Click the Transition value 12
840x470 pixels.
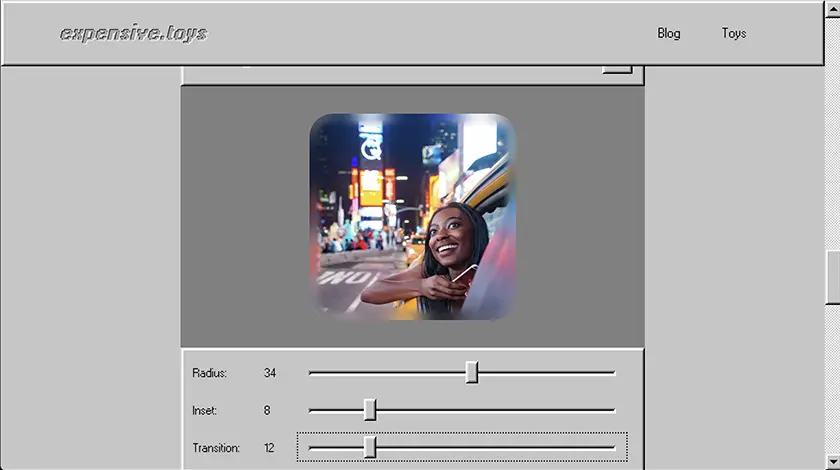[x=269, y=448]
